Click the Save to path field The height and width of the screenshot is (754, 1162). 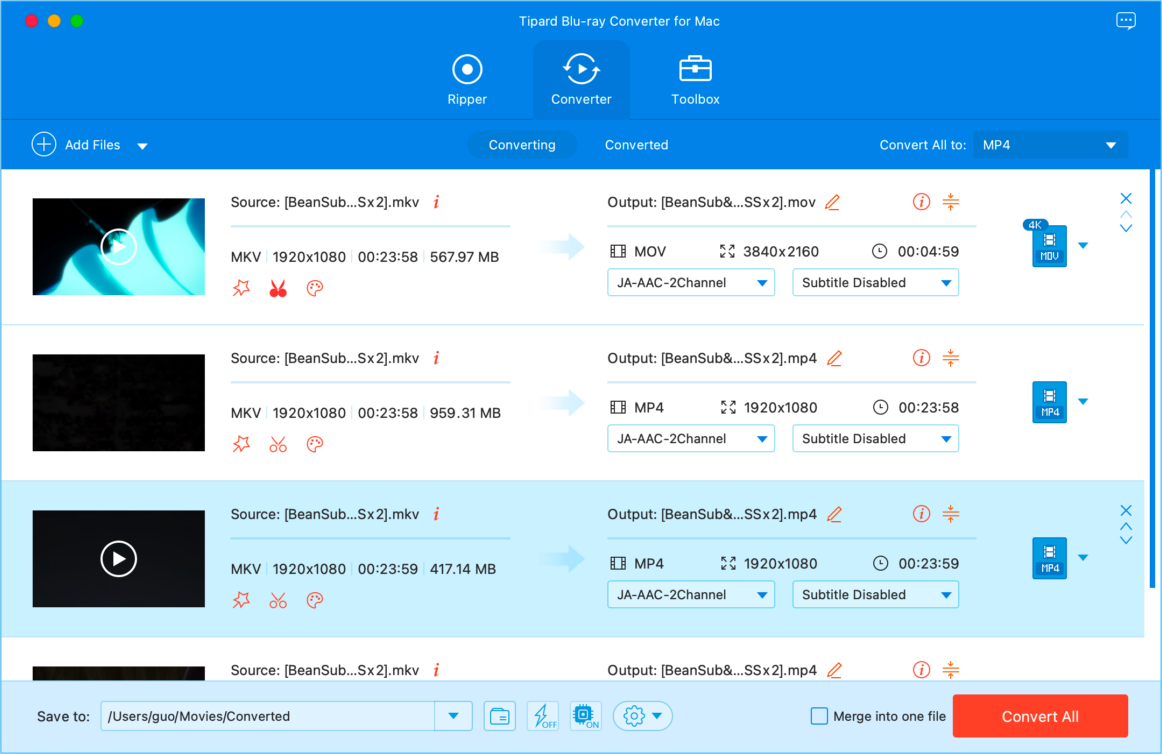tap(268, 716)
